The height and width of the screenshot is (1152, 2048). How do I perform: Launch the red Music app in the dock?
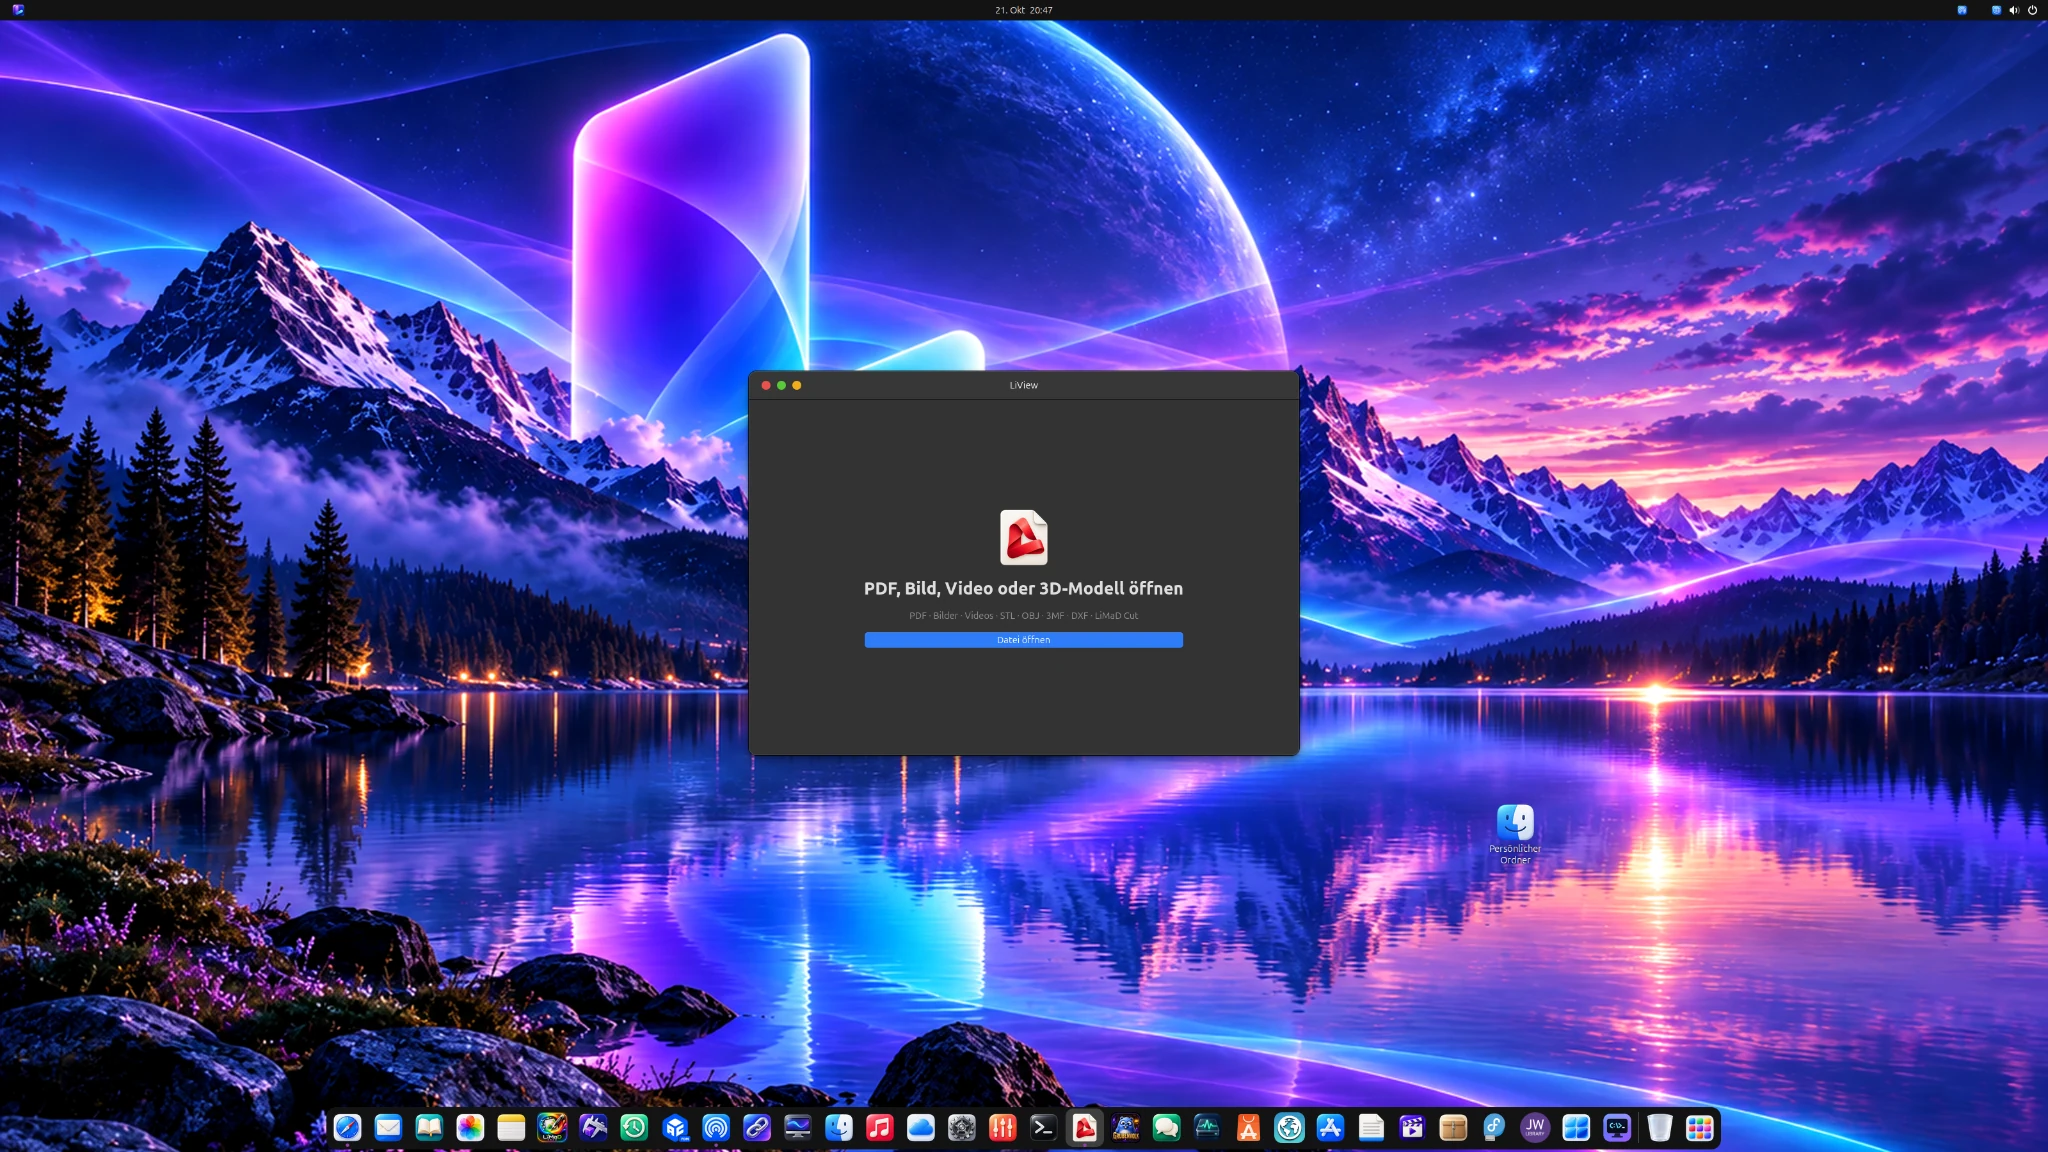coord(880,1128)
